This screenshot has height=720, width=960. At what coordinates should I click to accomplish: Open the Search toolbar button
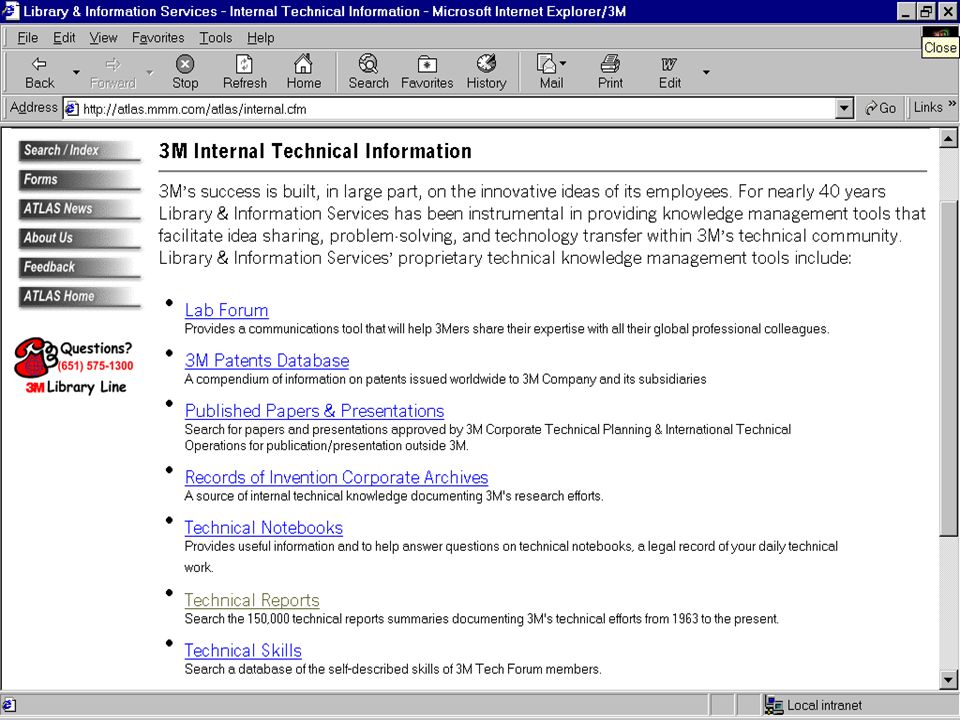point(369,72)
